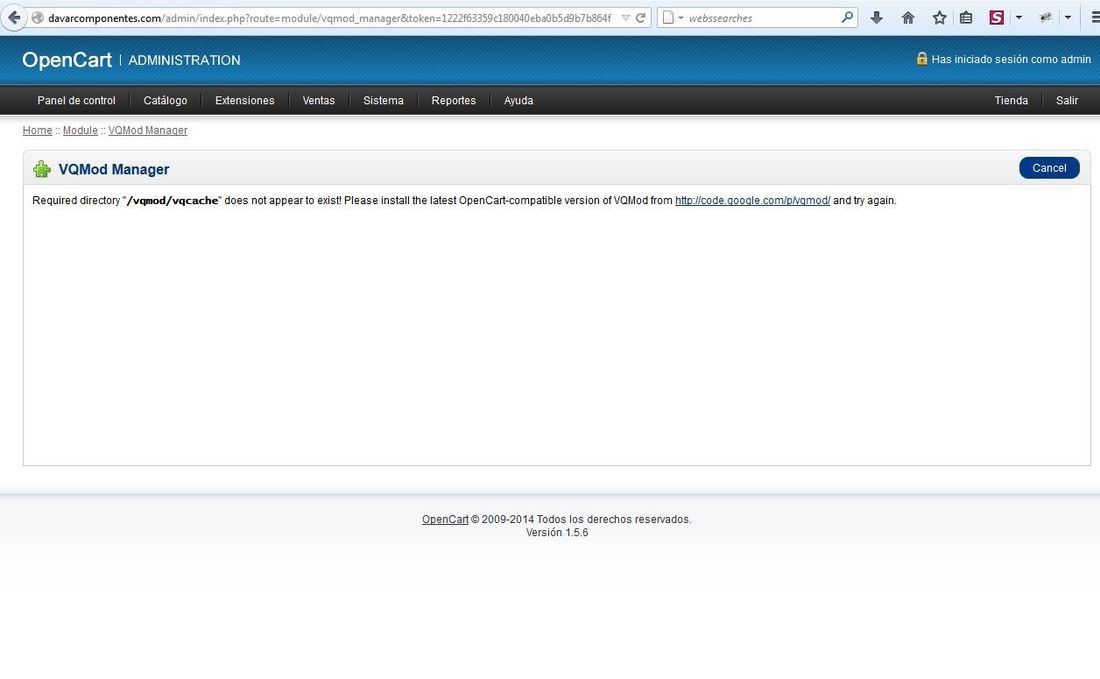1100x679 pixels.
Task: Open the browser hamburger menu
Action: [x=1095, y=18]
